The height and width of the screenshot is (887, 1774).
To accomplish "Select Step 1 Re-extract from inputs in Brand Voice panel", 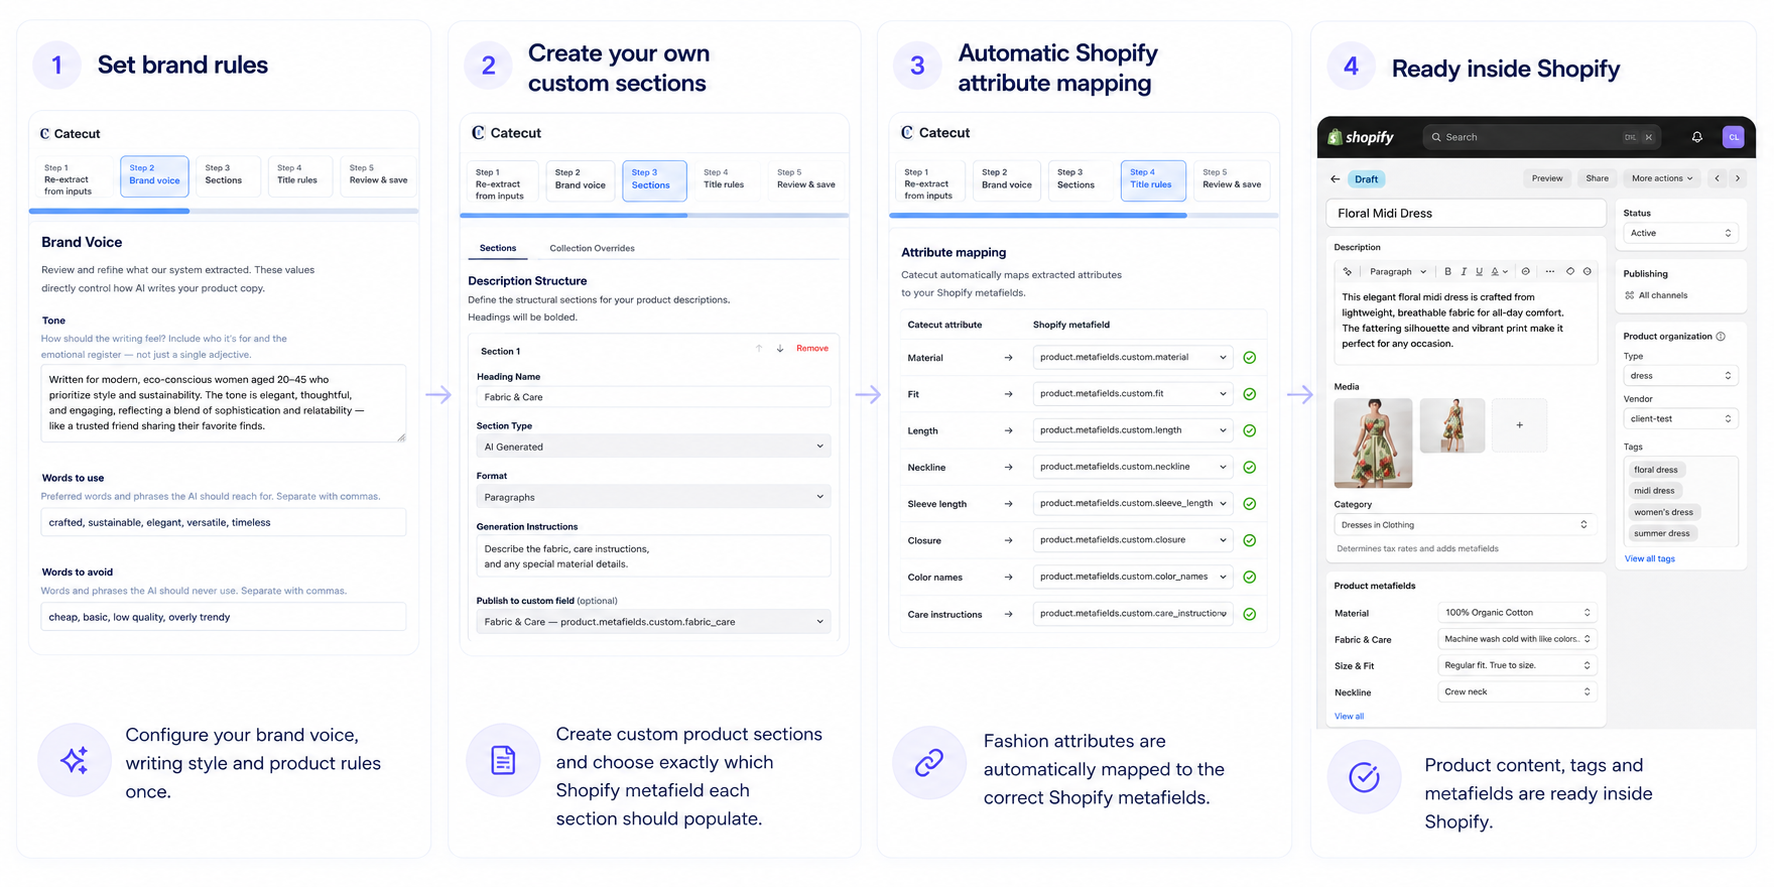I will point(74,179).
